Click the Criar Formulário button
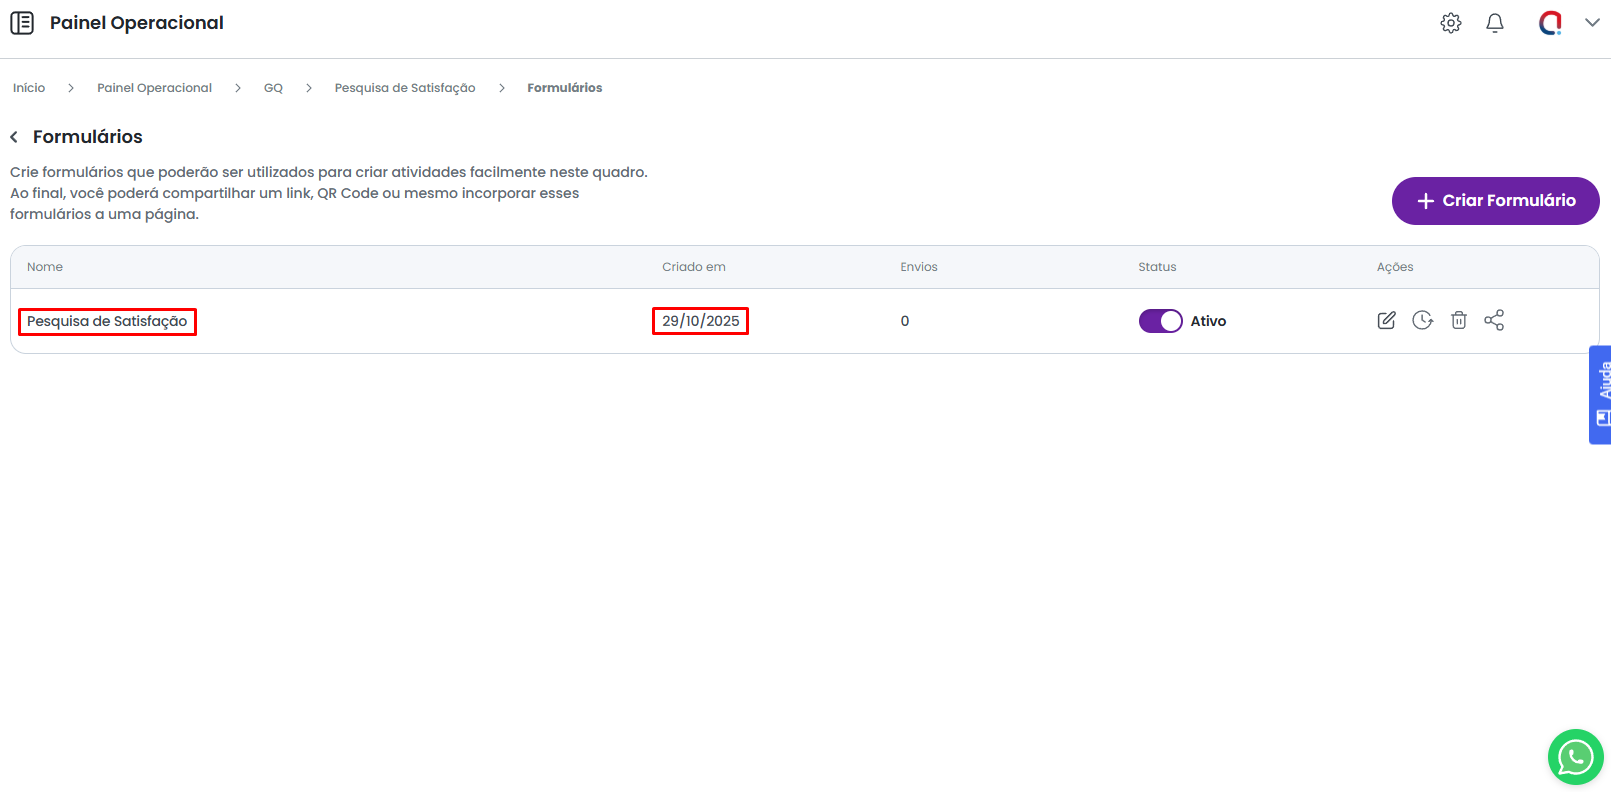Viewport: 1611px width, 792px height. coord(1495,201)
